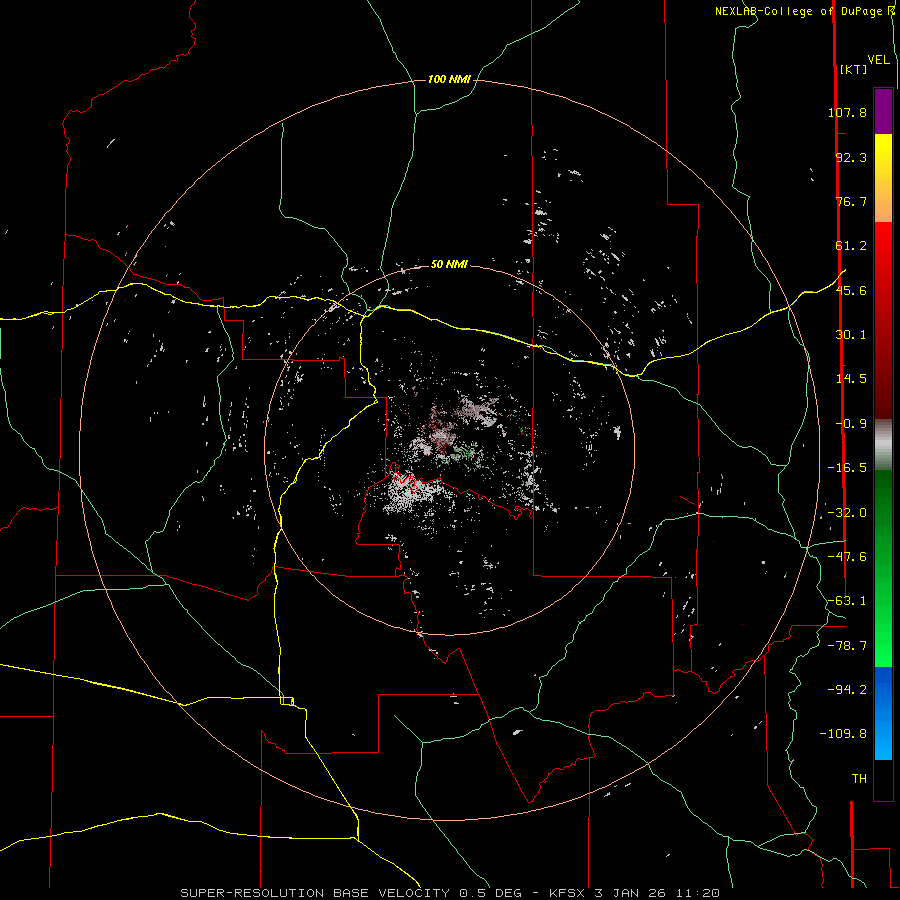Image resolution: width=900 pixels, height=900 pixels.
Task: Click the SUPER-RESOLUTION BASE VELOCITY caption text
Action: tap(317, 893)
